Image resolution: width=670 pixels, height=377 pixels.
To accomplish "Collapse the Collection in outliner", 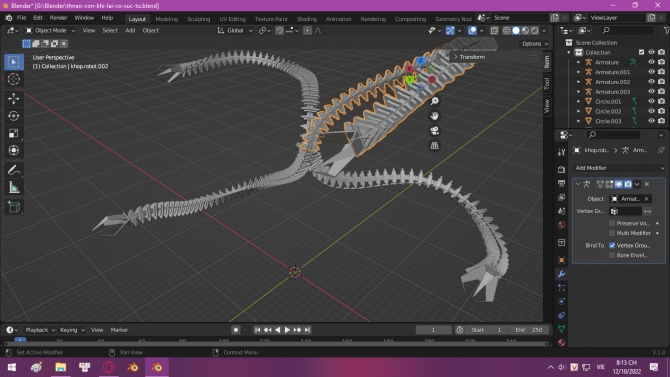I will (x=569, y=52).
